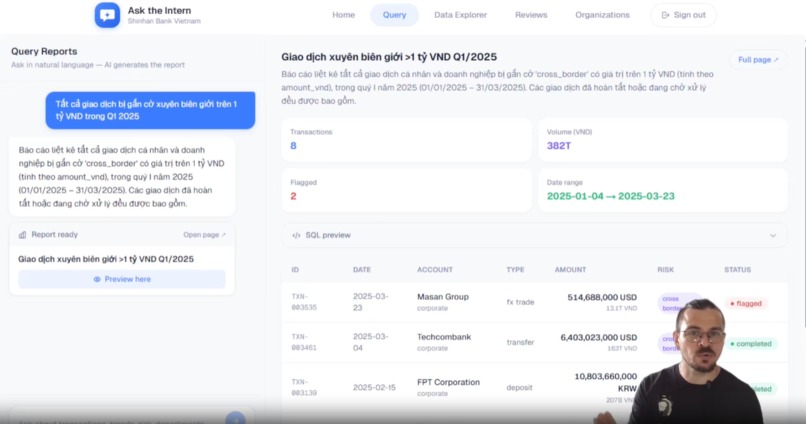
Task: Click the date range 2025-01-04 to 2025-03-23
Action: [611, 196]
